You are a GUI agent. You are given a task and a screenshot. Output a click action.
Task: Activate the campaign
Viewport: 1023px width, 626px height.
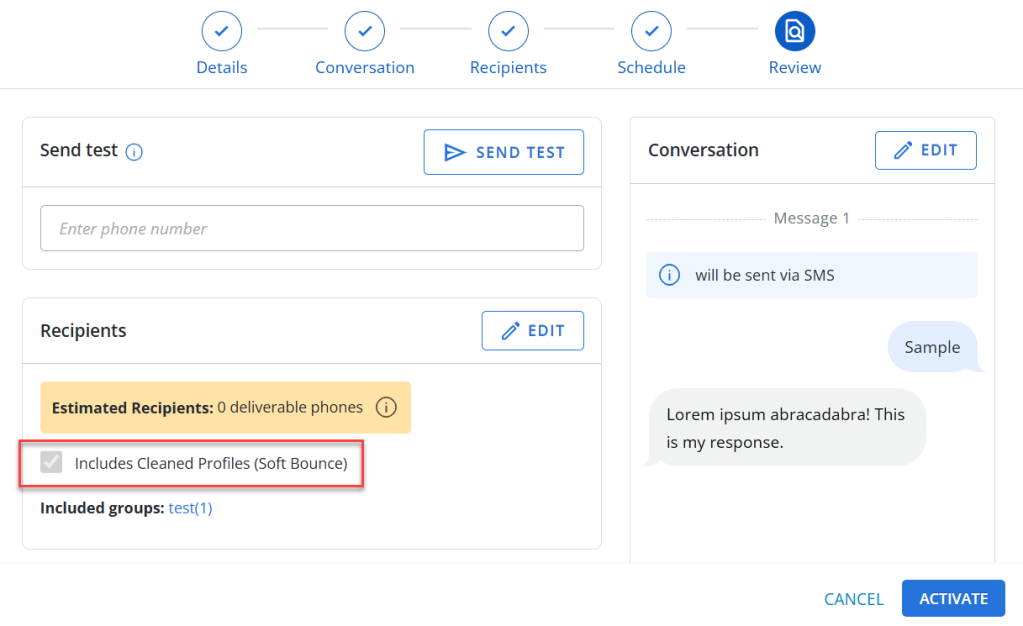point(953,598)
